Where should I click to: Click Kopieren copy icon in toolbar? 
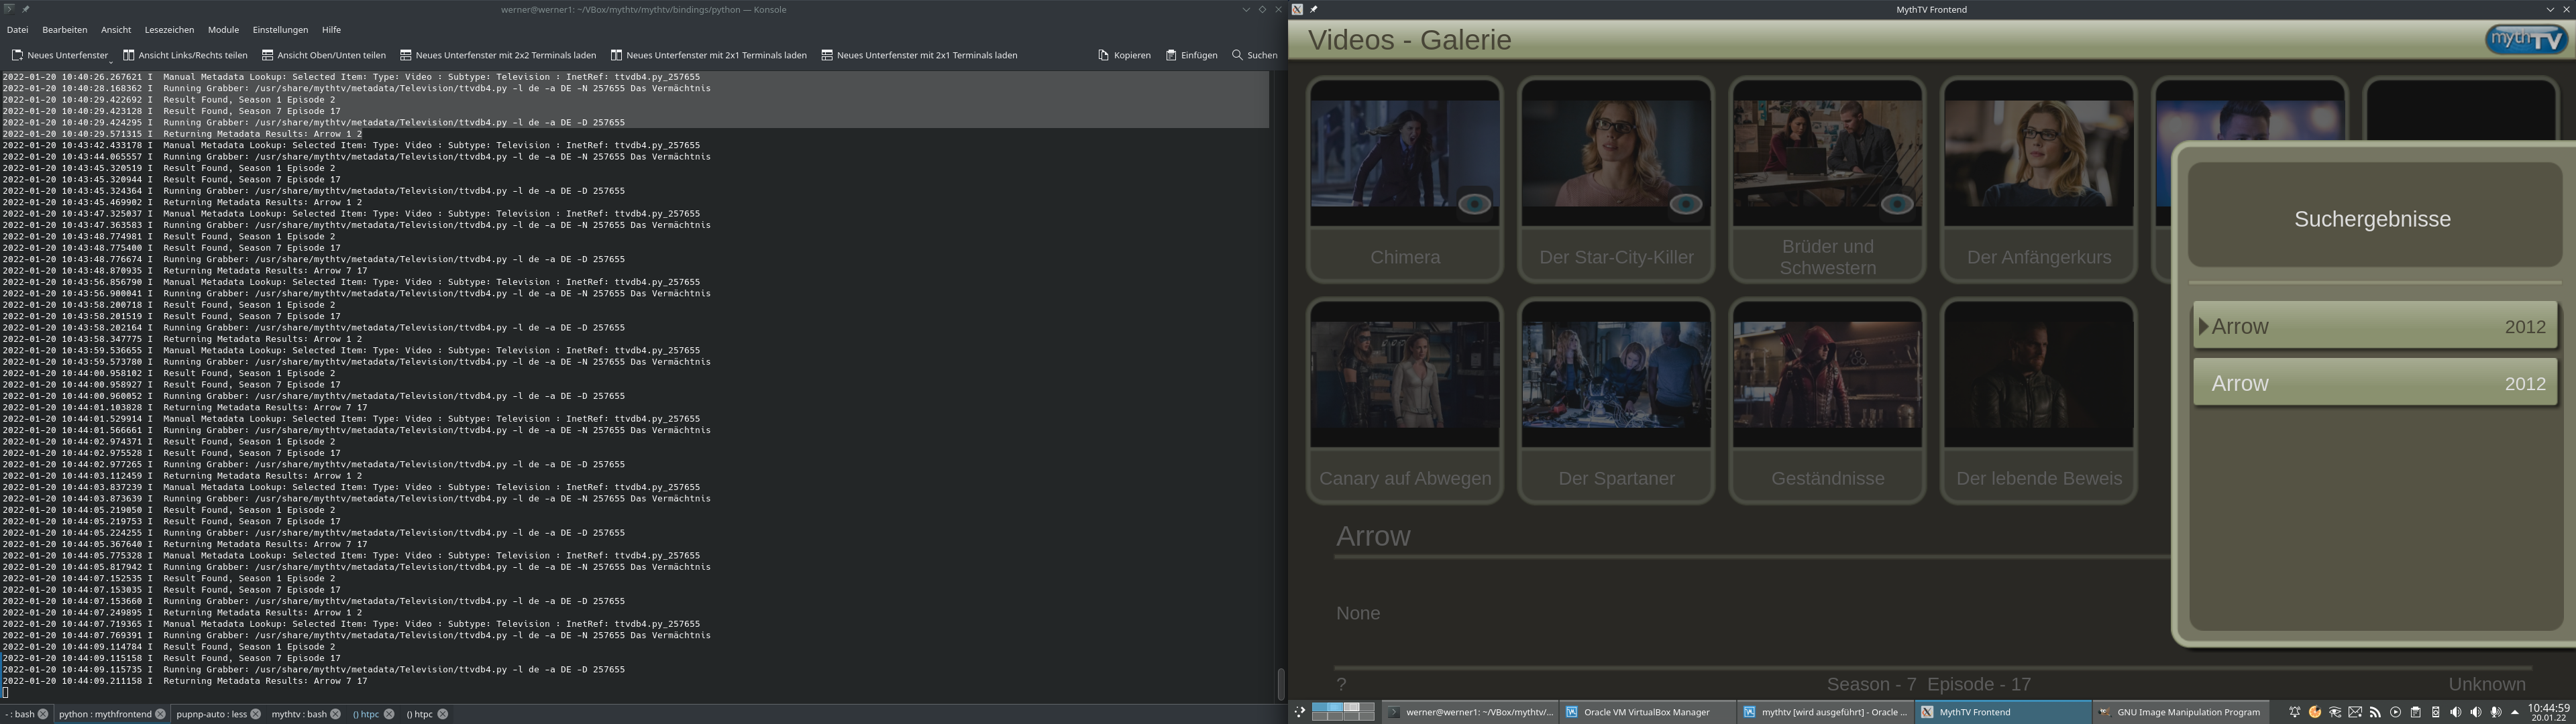pyautogui.click(x=1103, y=55)
